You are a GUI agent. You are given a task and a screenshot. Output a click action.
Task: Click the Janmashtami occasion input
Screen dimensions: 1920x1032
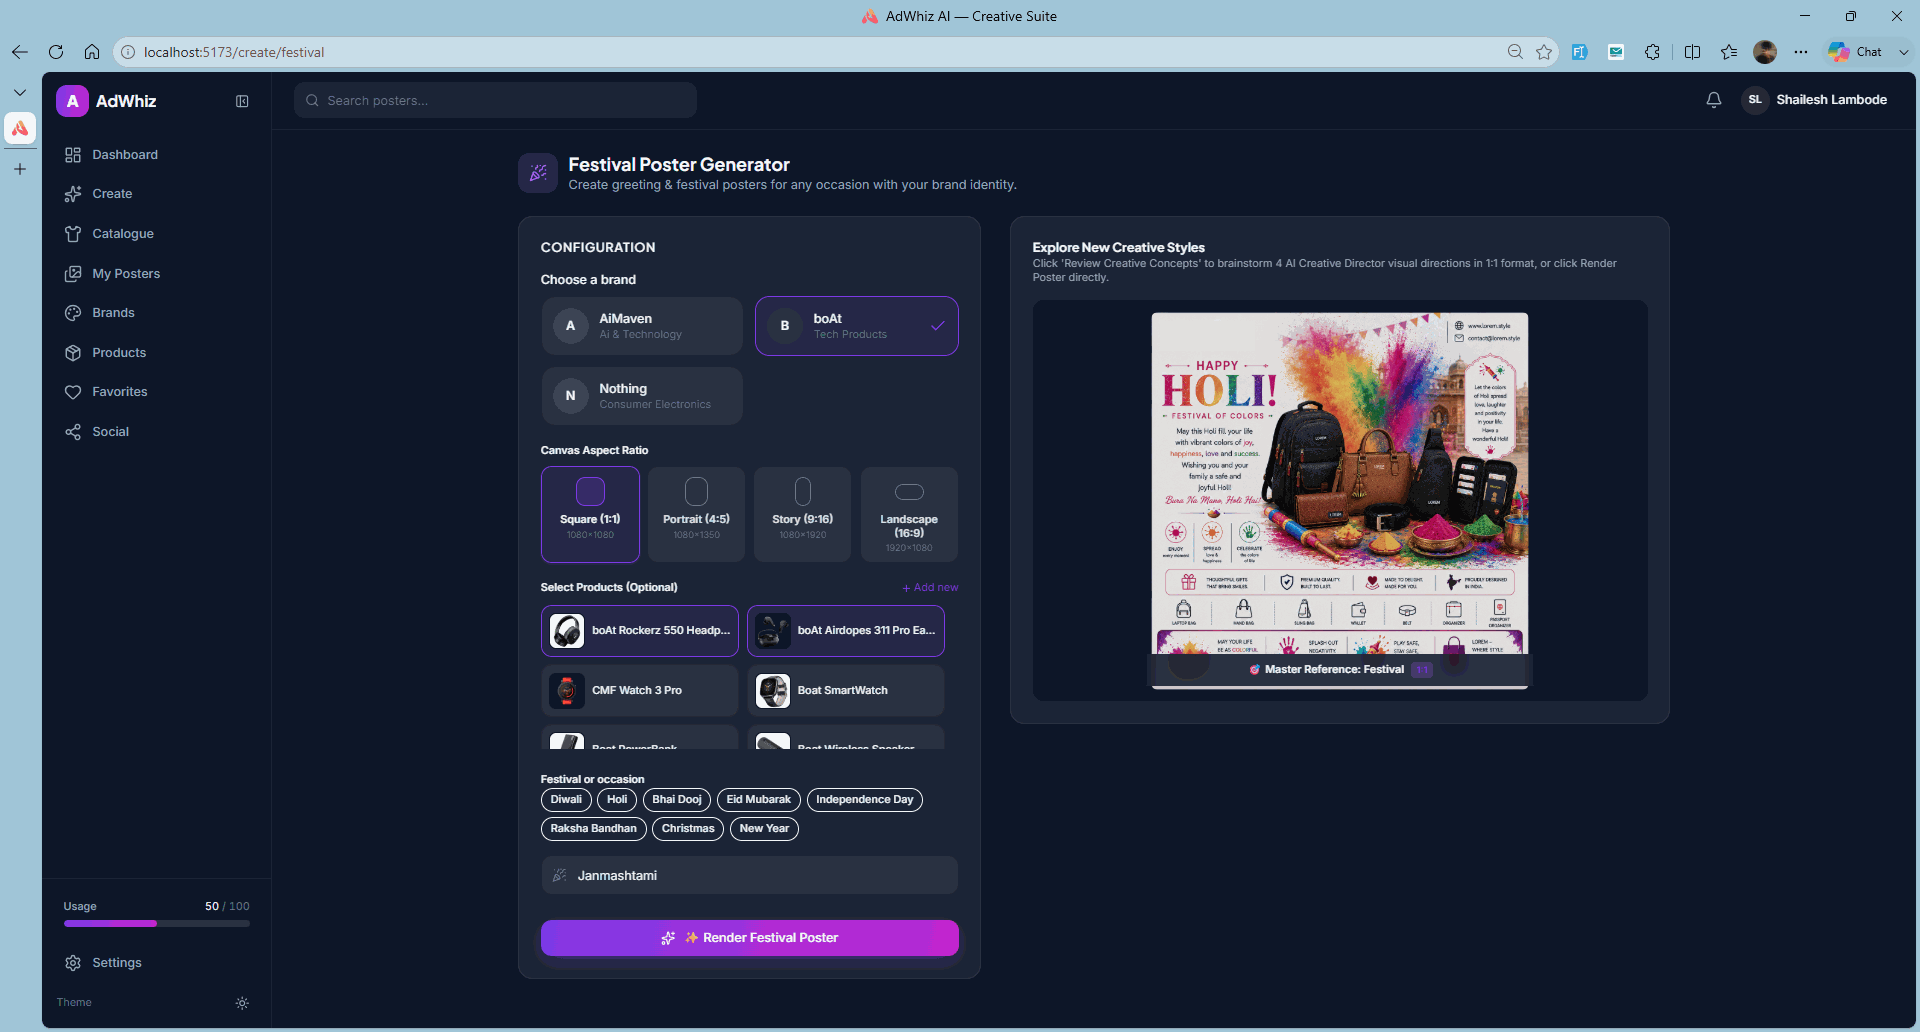tap(750, 876)
